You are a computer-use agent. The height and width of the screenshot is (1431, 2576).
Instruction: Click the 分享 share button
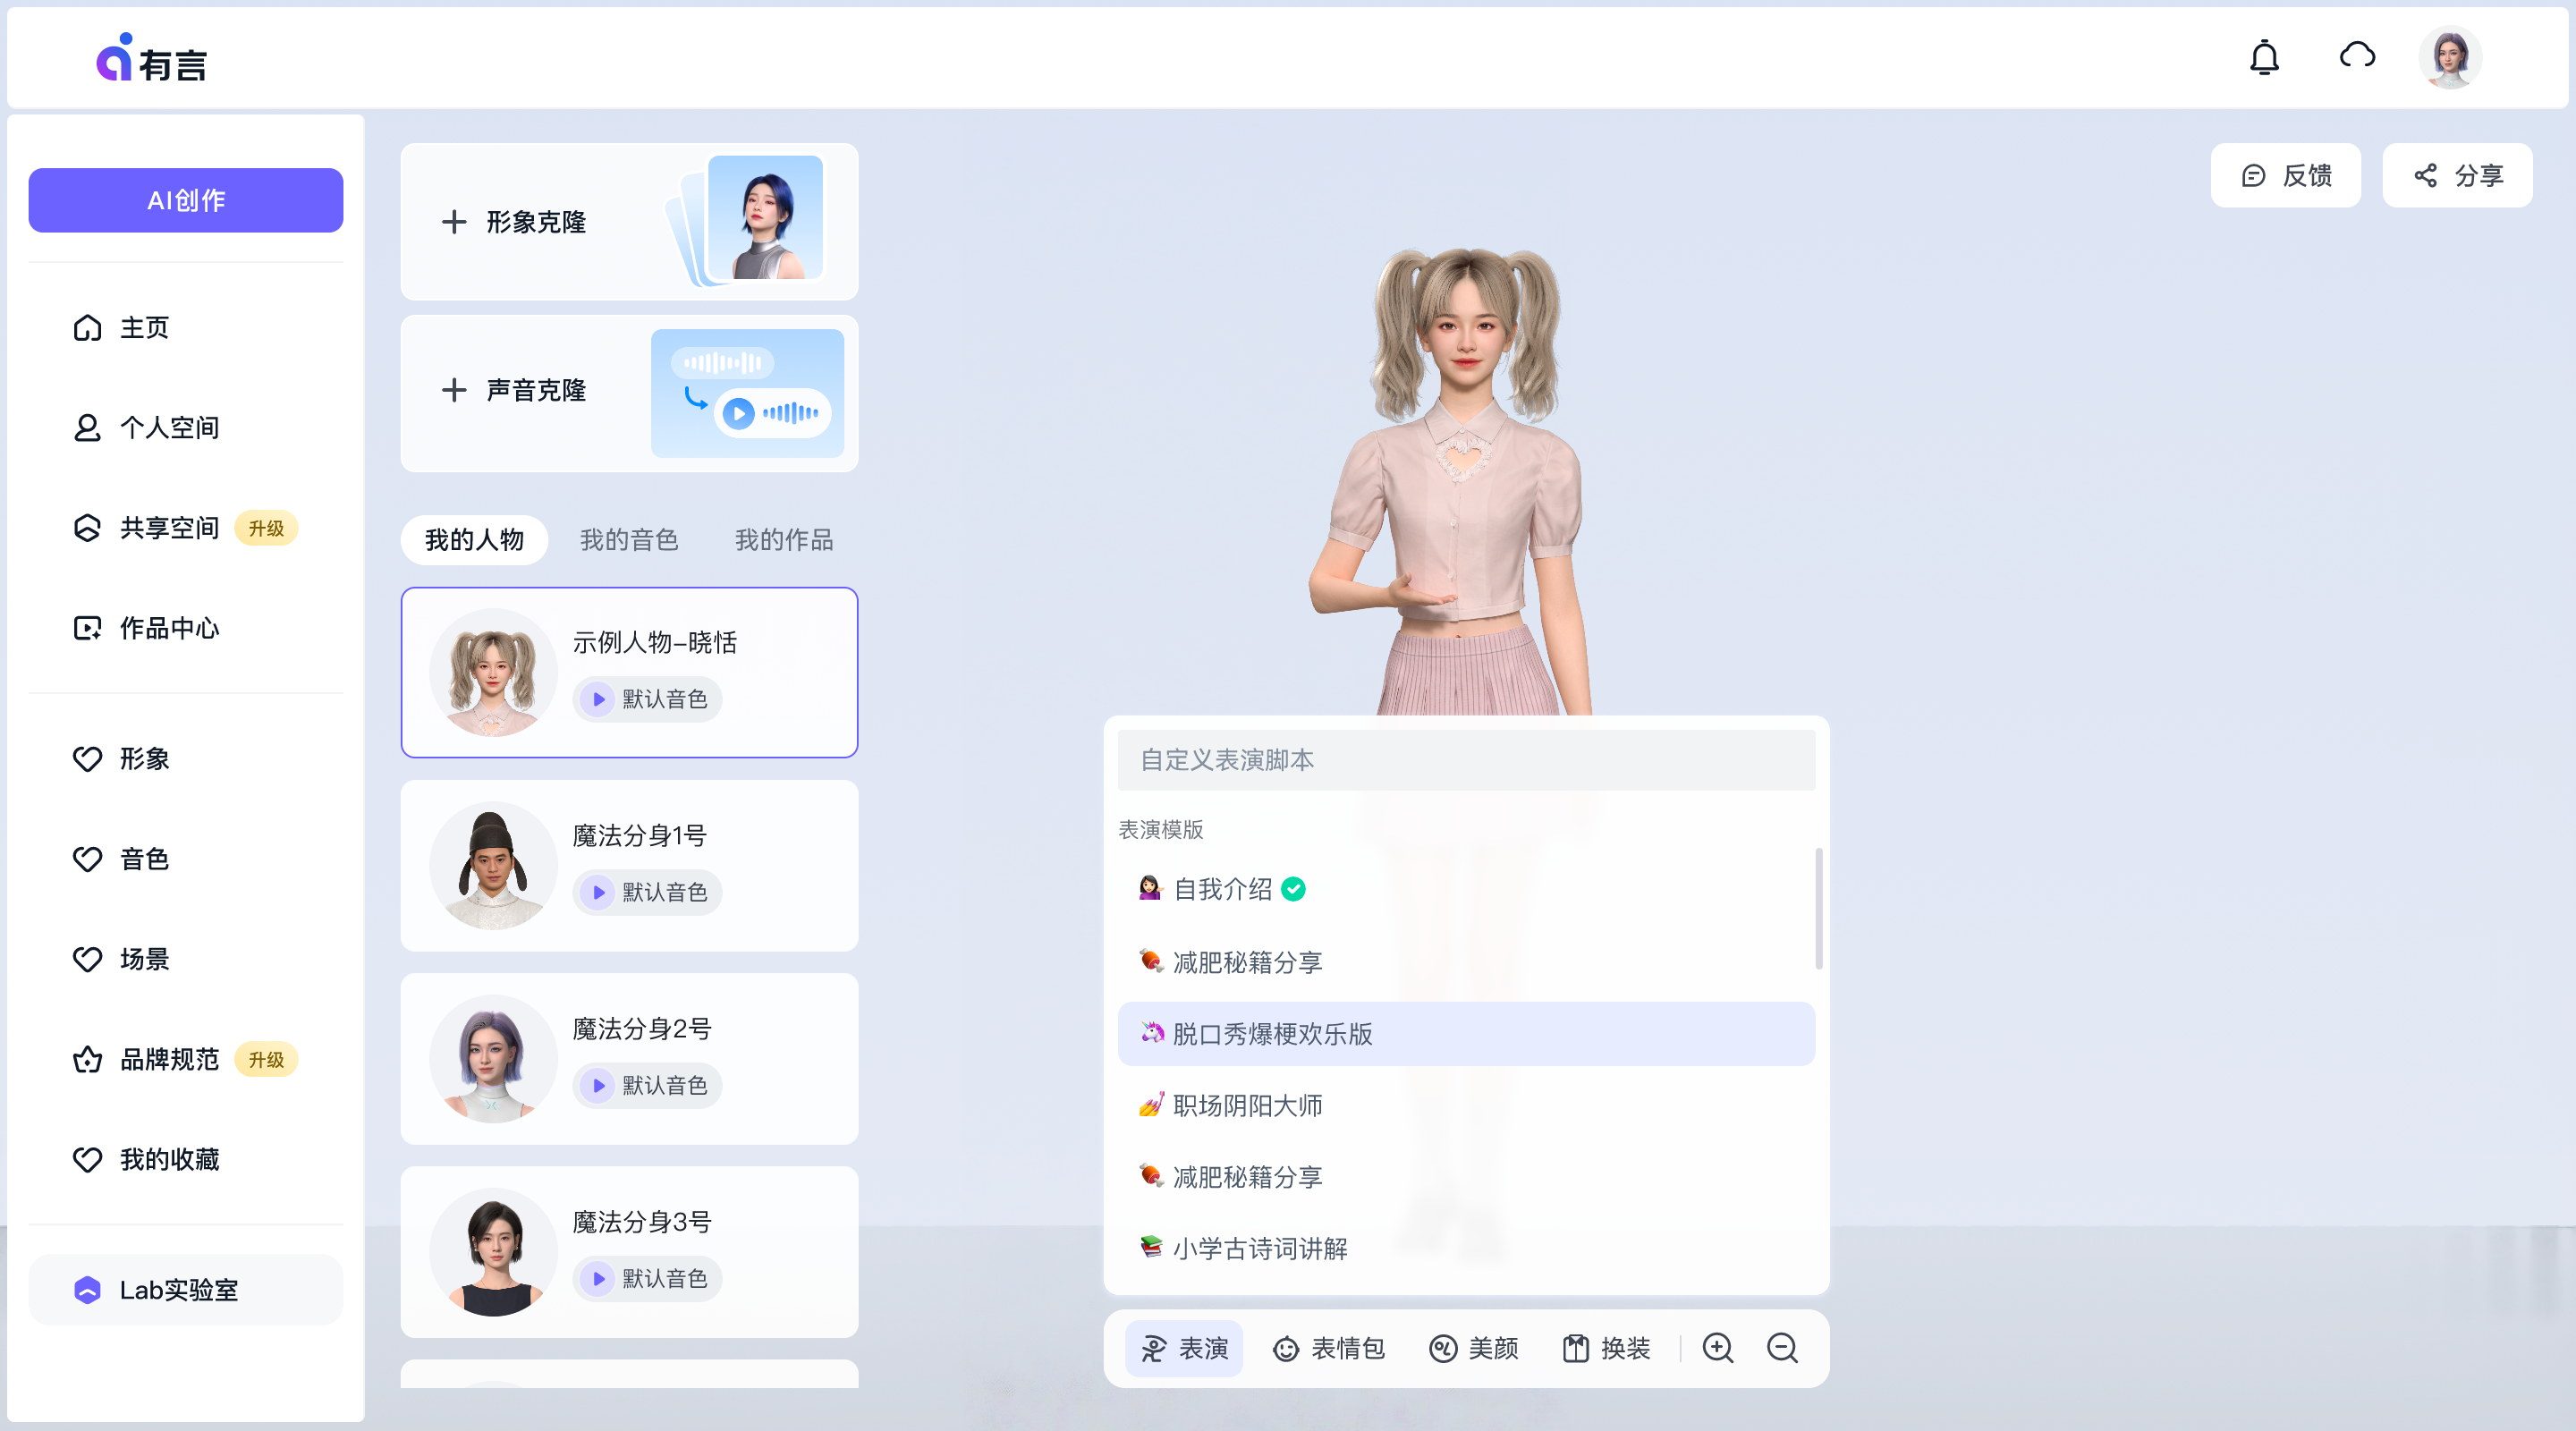(2457, 175)
